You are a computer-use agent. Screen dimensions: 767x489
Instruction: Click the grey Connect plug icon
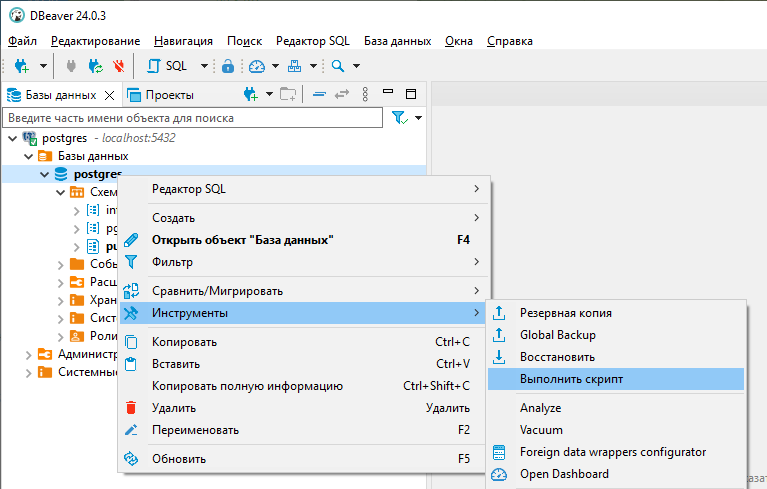(x=71, y=66)
